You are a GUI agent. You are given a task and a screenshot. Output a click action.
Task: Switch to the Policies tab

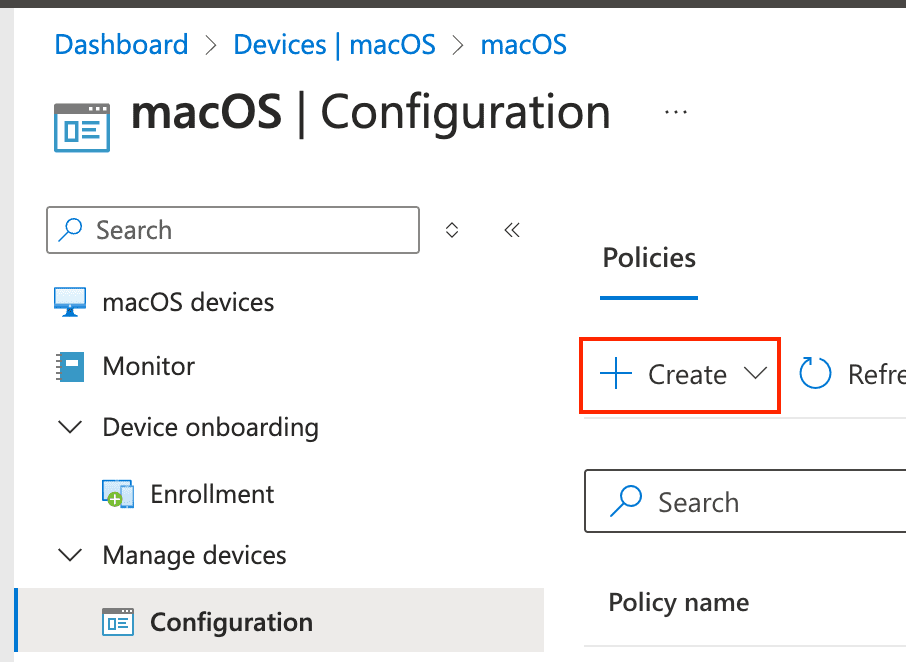pos(648,258)
